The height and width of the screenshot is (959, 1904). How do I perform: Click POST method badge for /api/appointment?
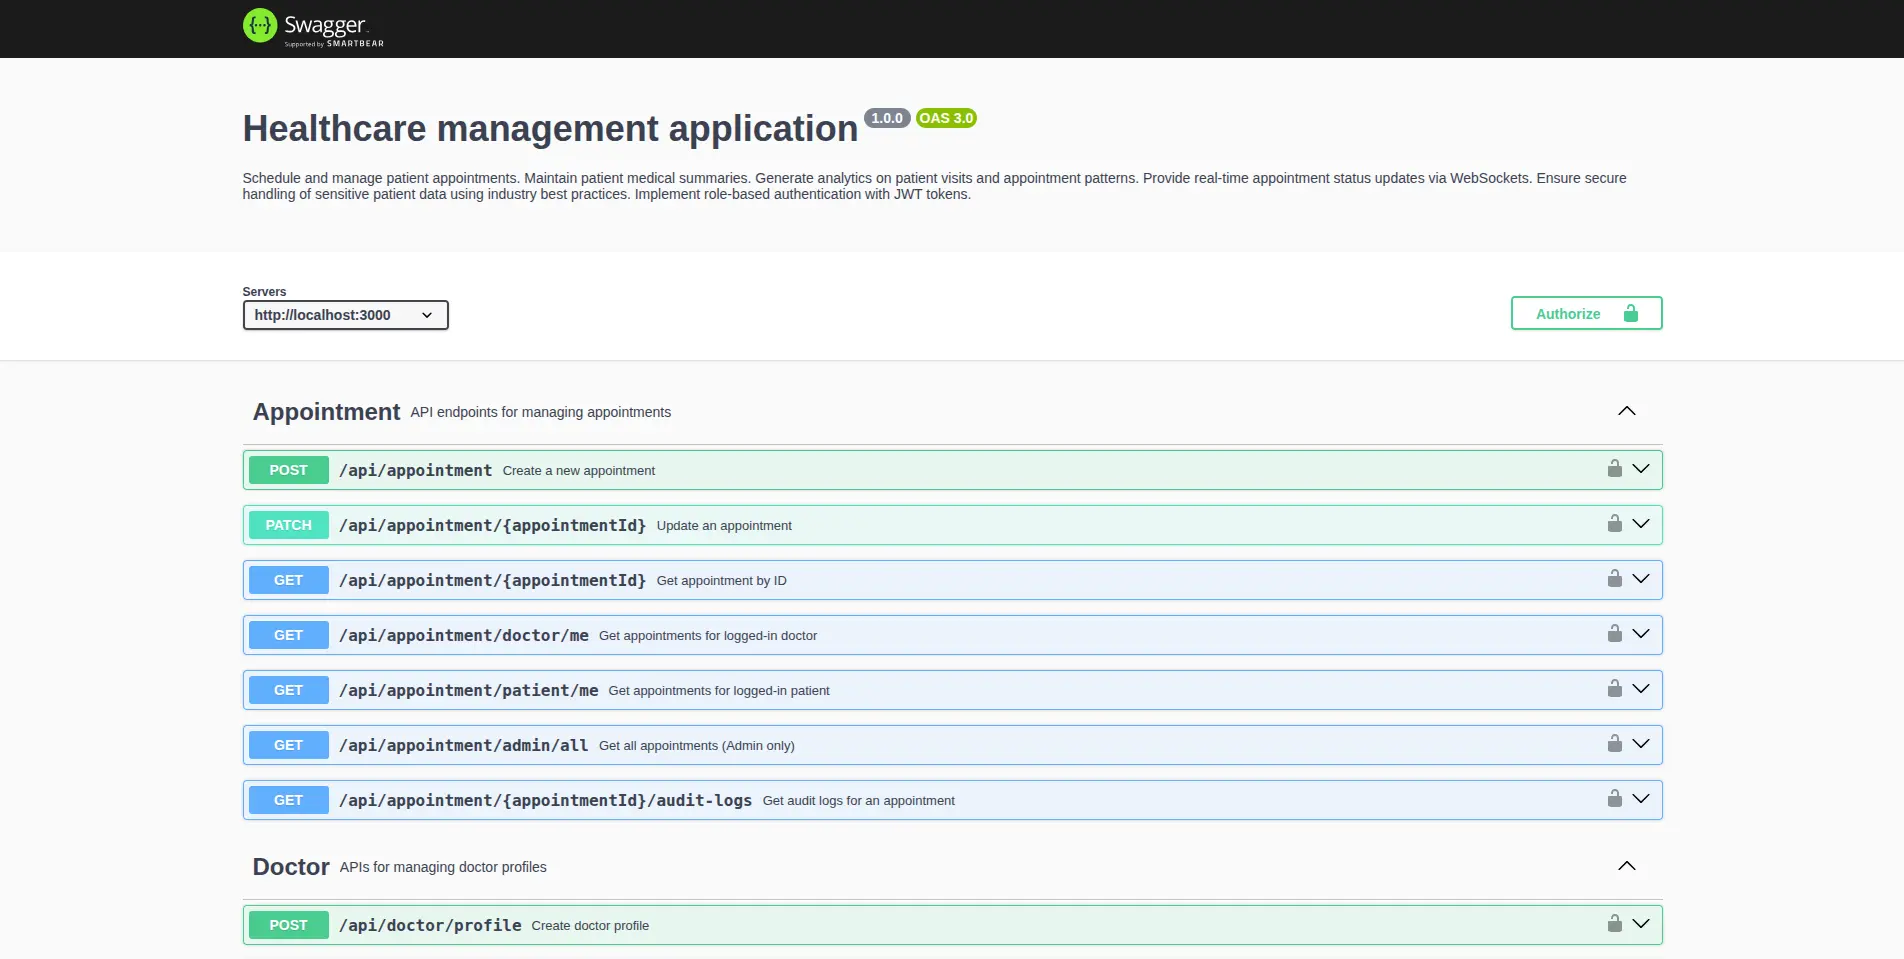pyautogui.click(x=288, y=470)
